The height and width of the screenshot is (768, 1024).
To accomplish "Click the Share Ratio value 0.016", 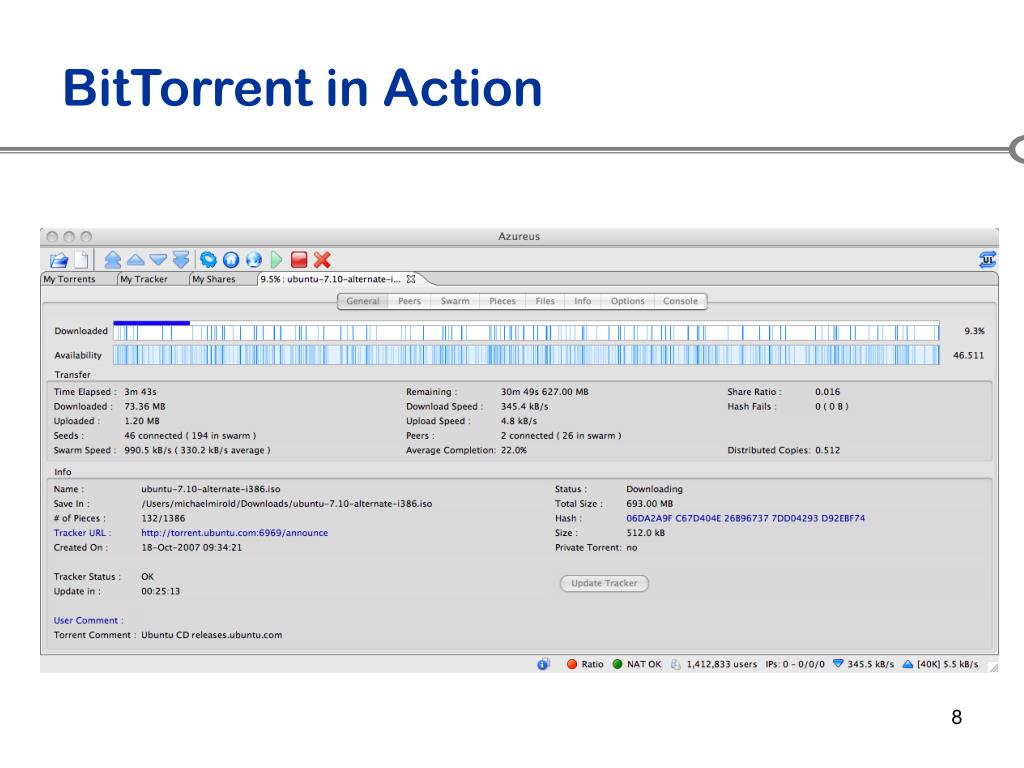I will pos(827,392).
